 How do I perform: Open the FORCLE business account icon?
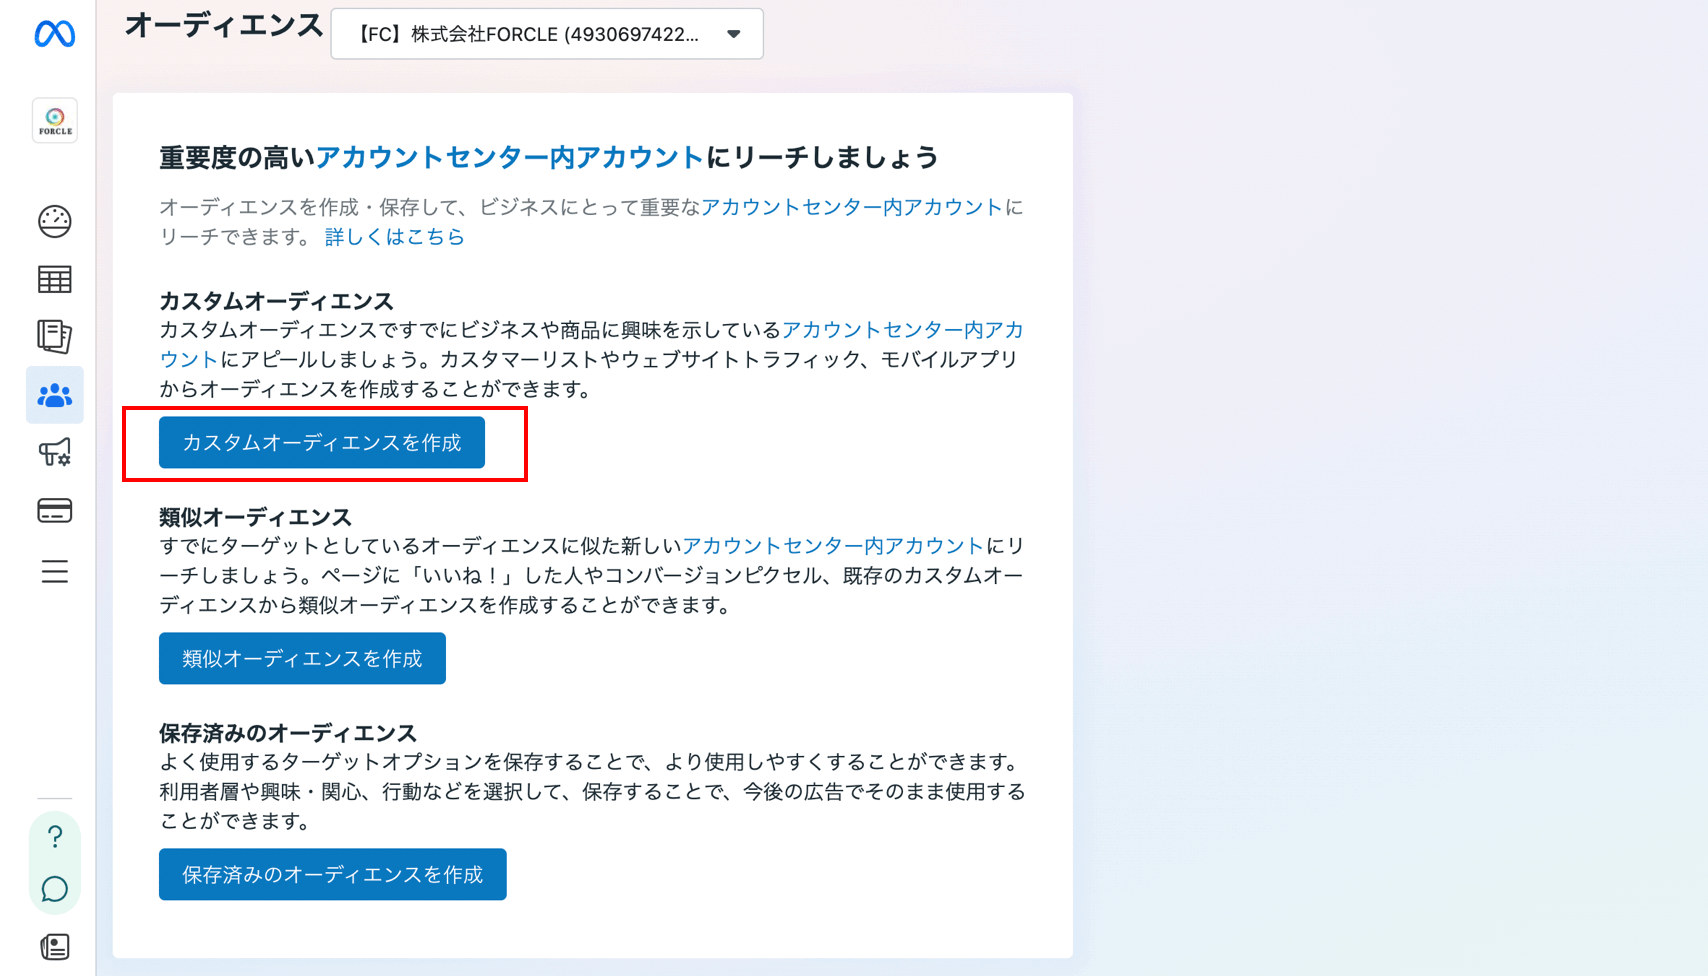coord(55,121)
